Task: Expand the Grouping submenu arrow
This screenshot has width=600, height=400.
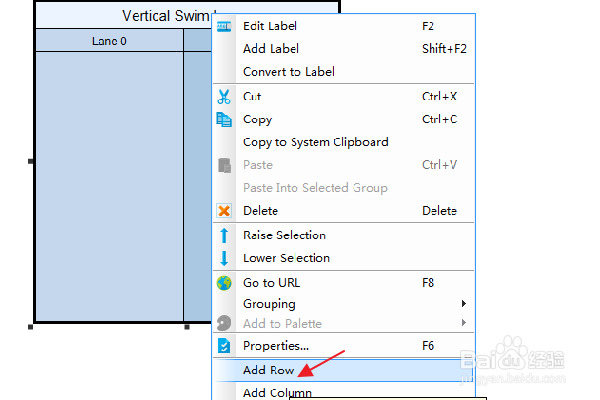Action: click(x=463, y=304)
